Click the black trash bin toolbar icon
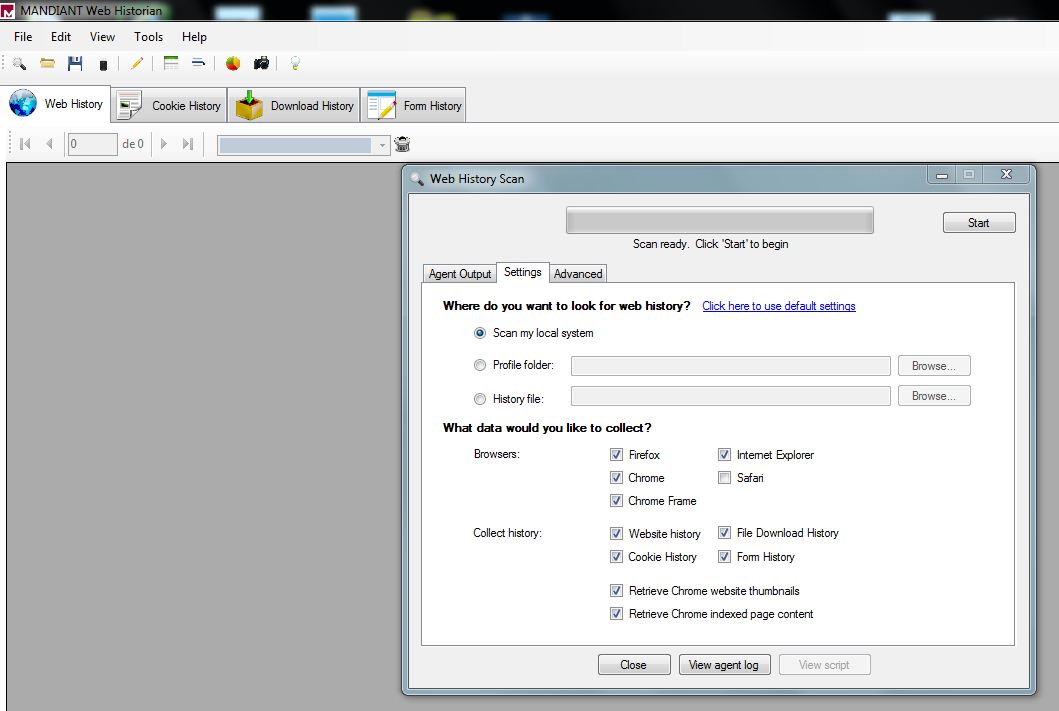The height and width of the screenshot is (711, 1059). (103, 65)
